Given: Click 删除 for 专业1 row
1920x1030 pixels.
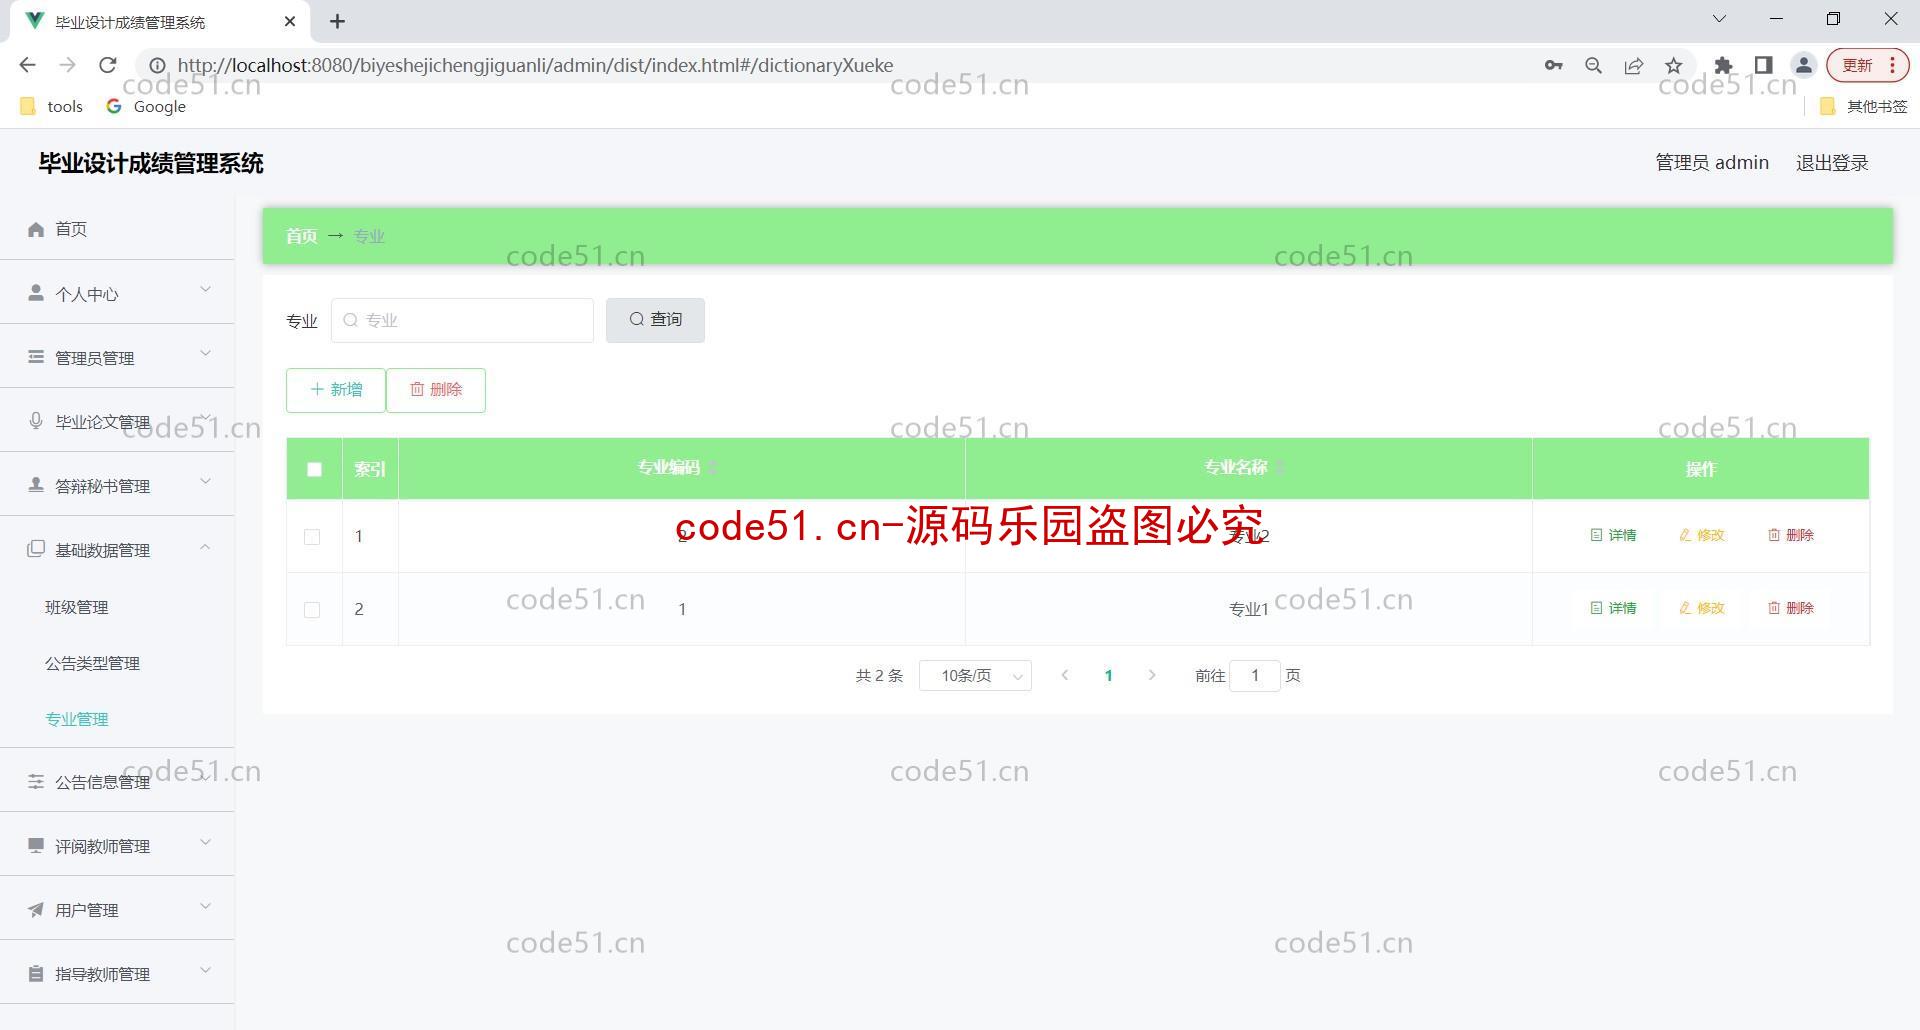Looking at the screenshot, I should pos(1791,608).
